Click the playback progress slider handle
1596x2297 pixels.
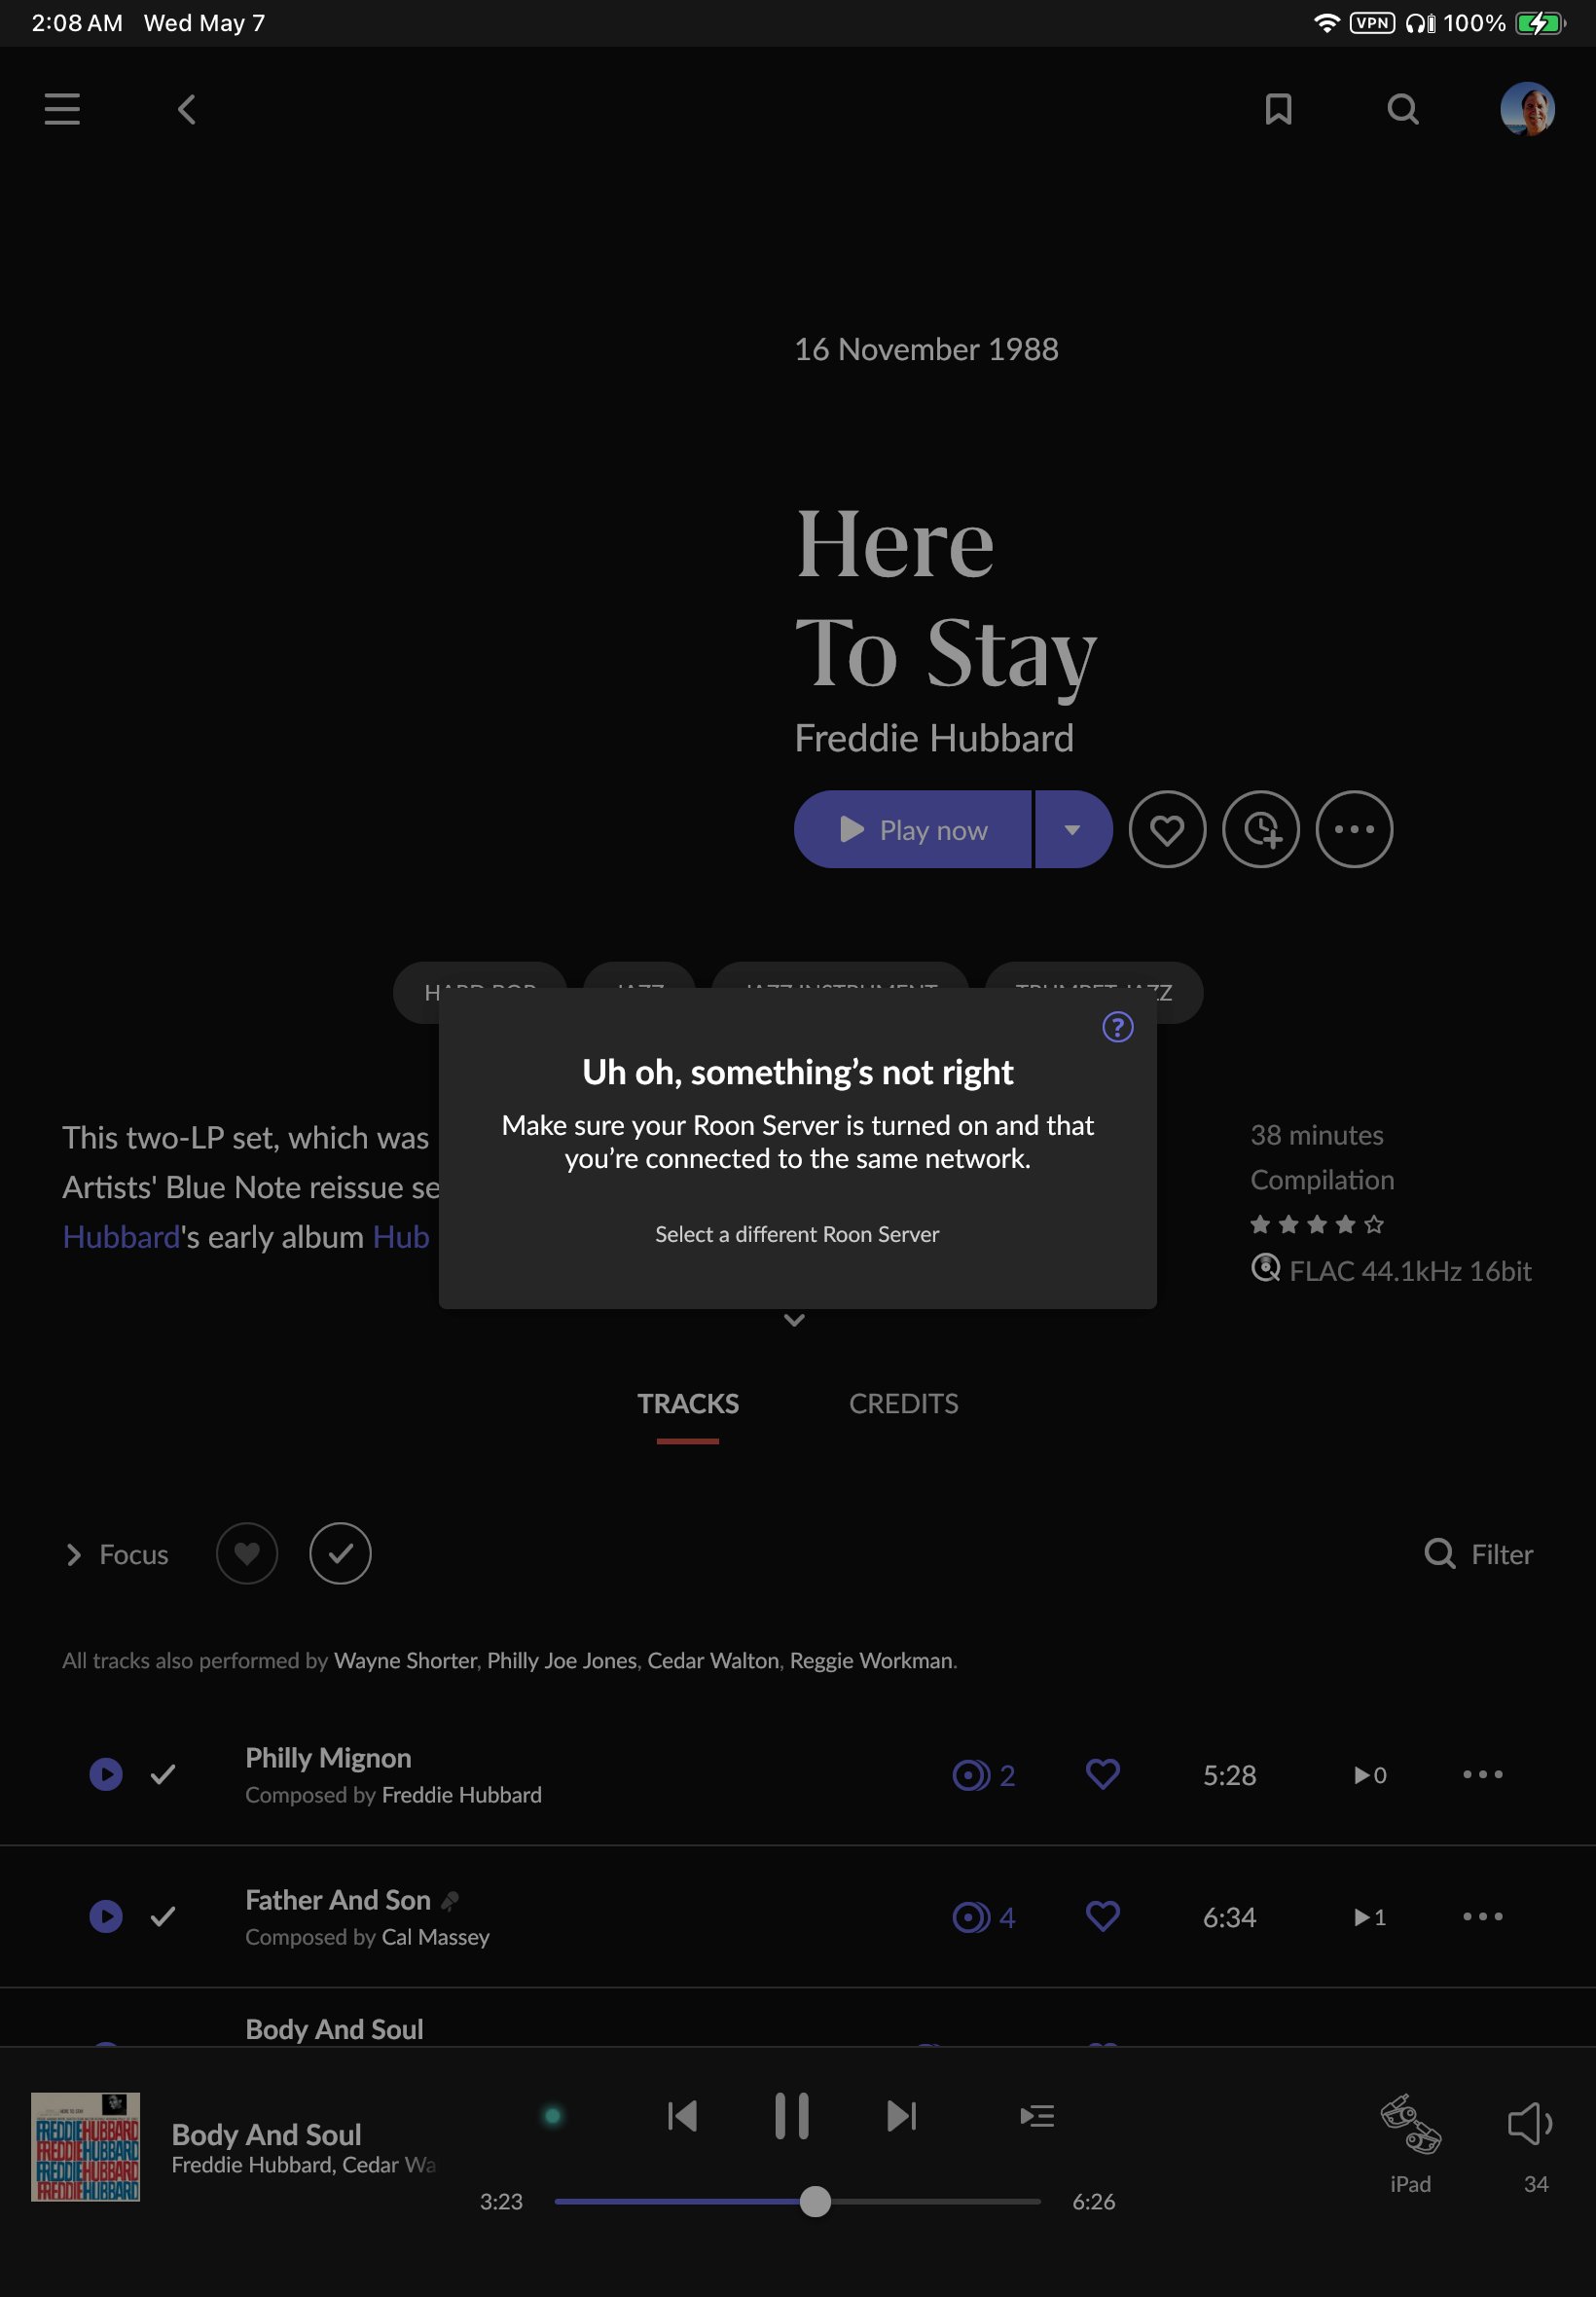(815, 2201)
